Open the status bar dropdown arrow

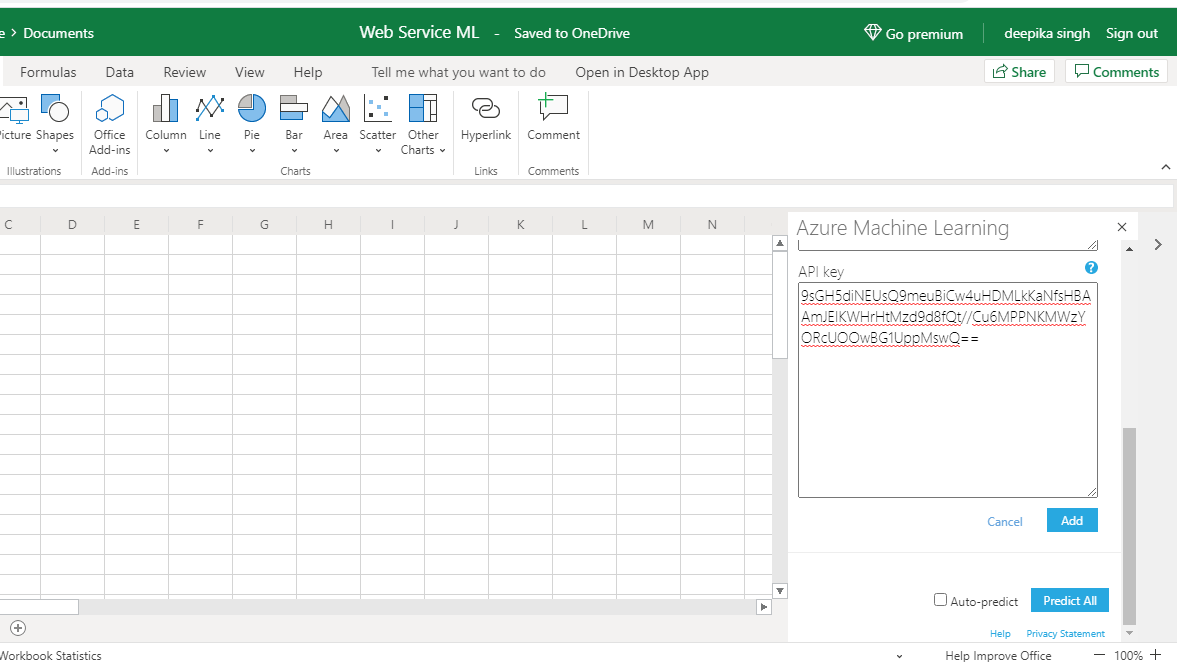point(899,656)
